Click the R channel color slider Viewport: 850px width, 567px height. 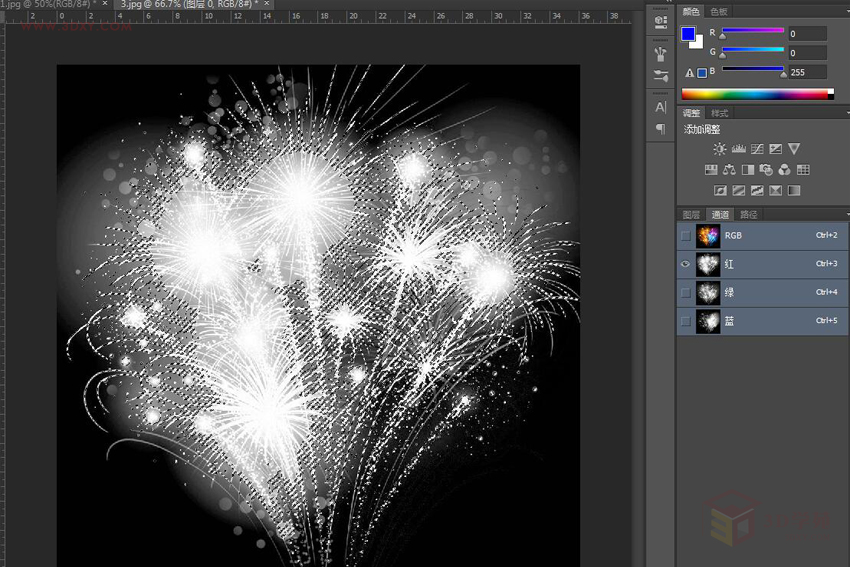[752, 31]
